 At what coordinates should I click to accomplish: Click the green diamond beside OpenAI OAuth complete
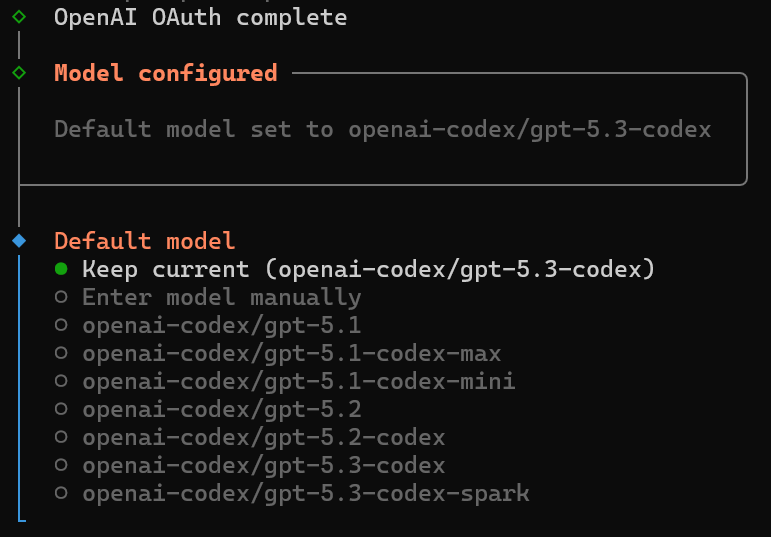click(19, 16)
